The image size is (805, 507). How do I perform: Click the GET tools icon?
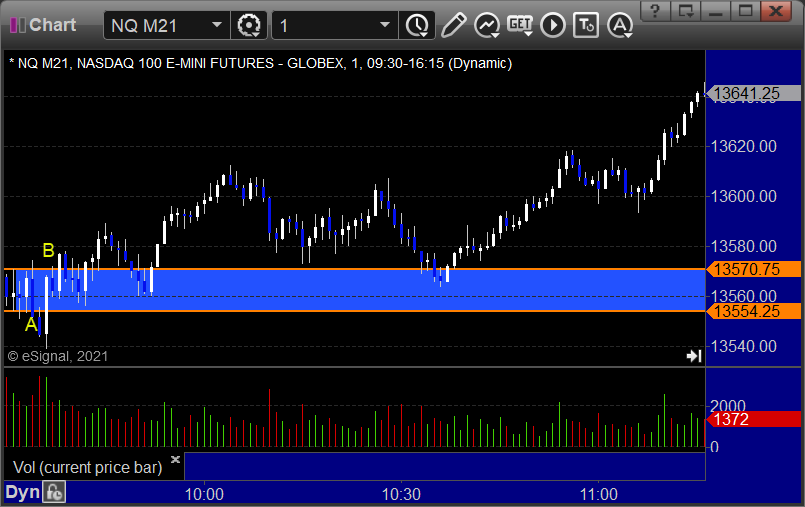(x=520, y=25)
